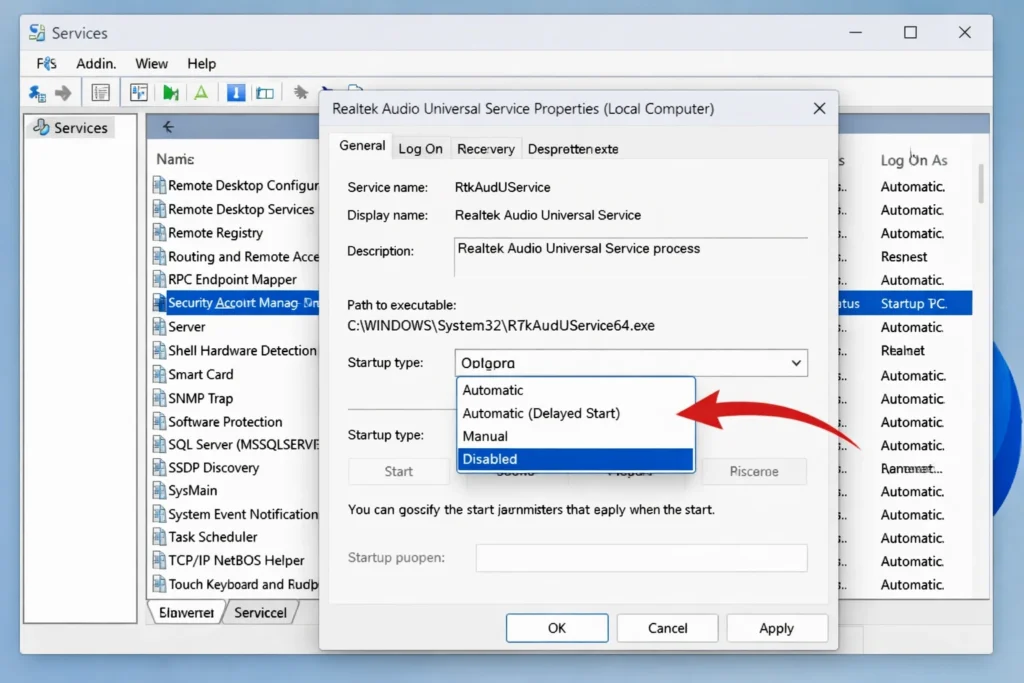
Task: Select Disabled from the startup type list
Action: (575, 459)
